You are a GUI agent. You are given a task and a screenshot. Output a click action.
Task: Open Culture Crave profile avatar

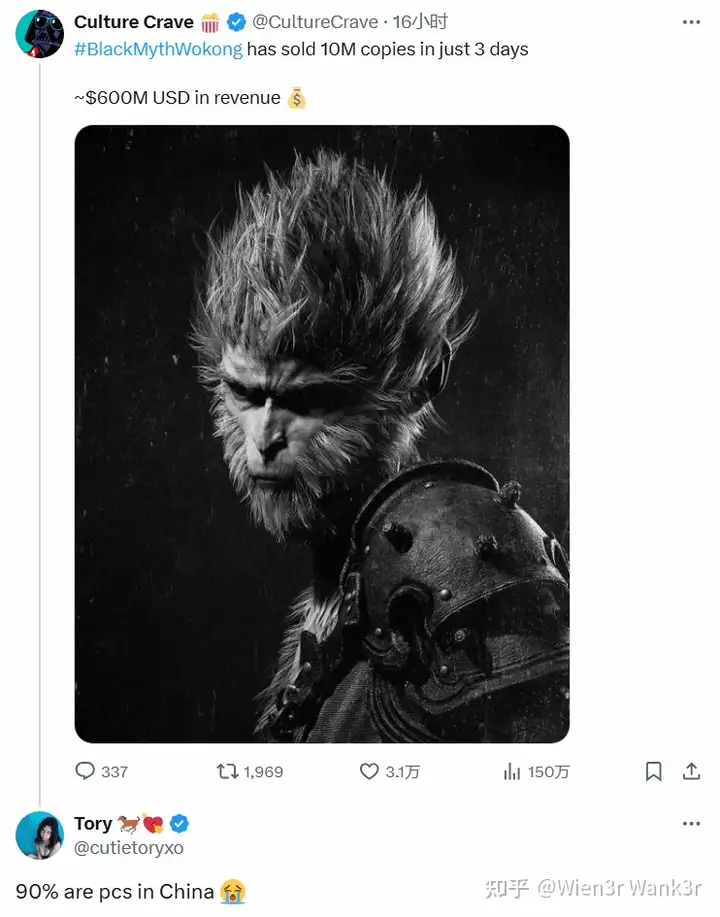40,34
